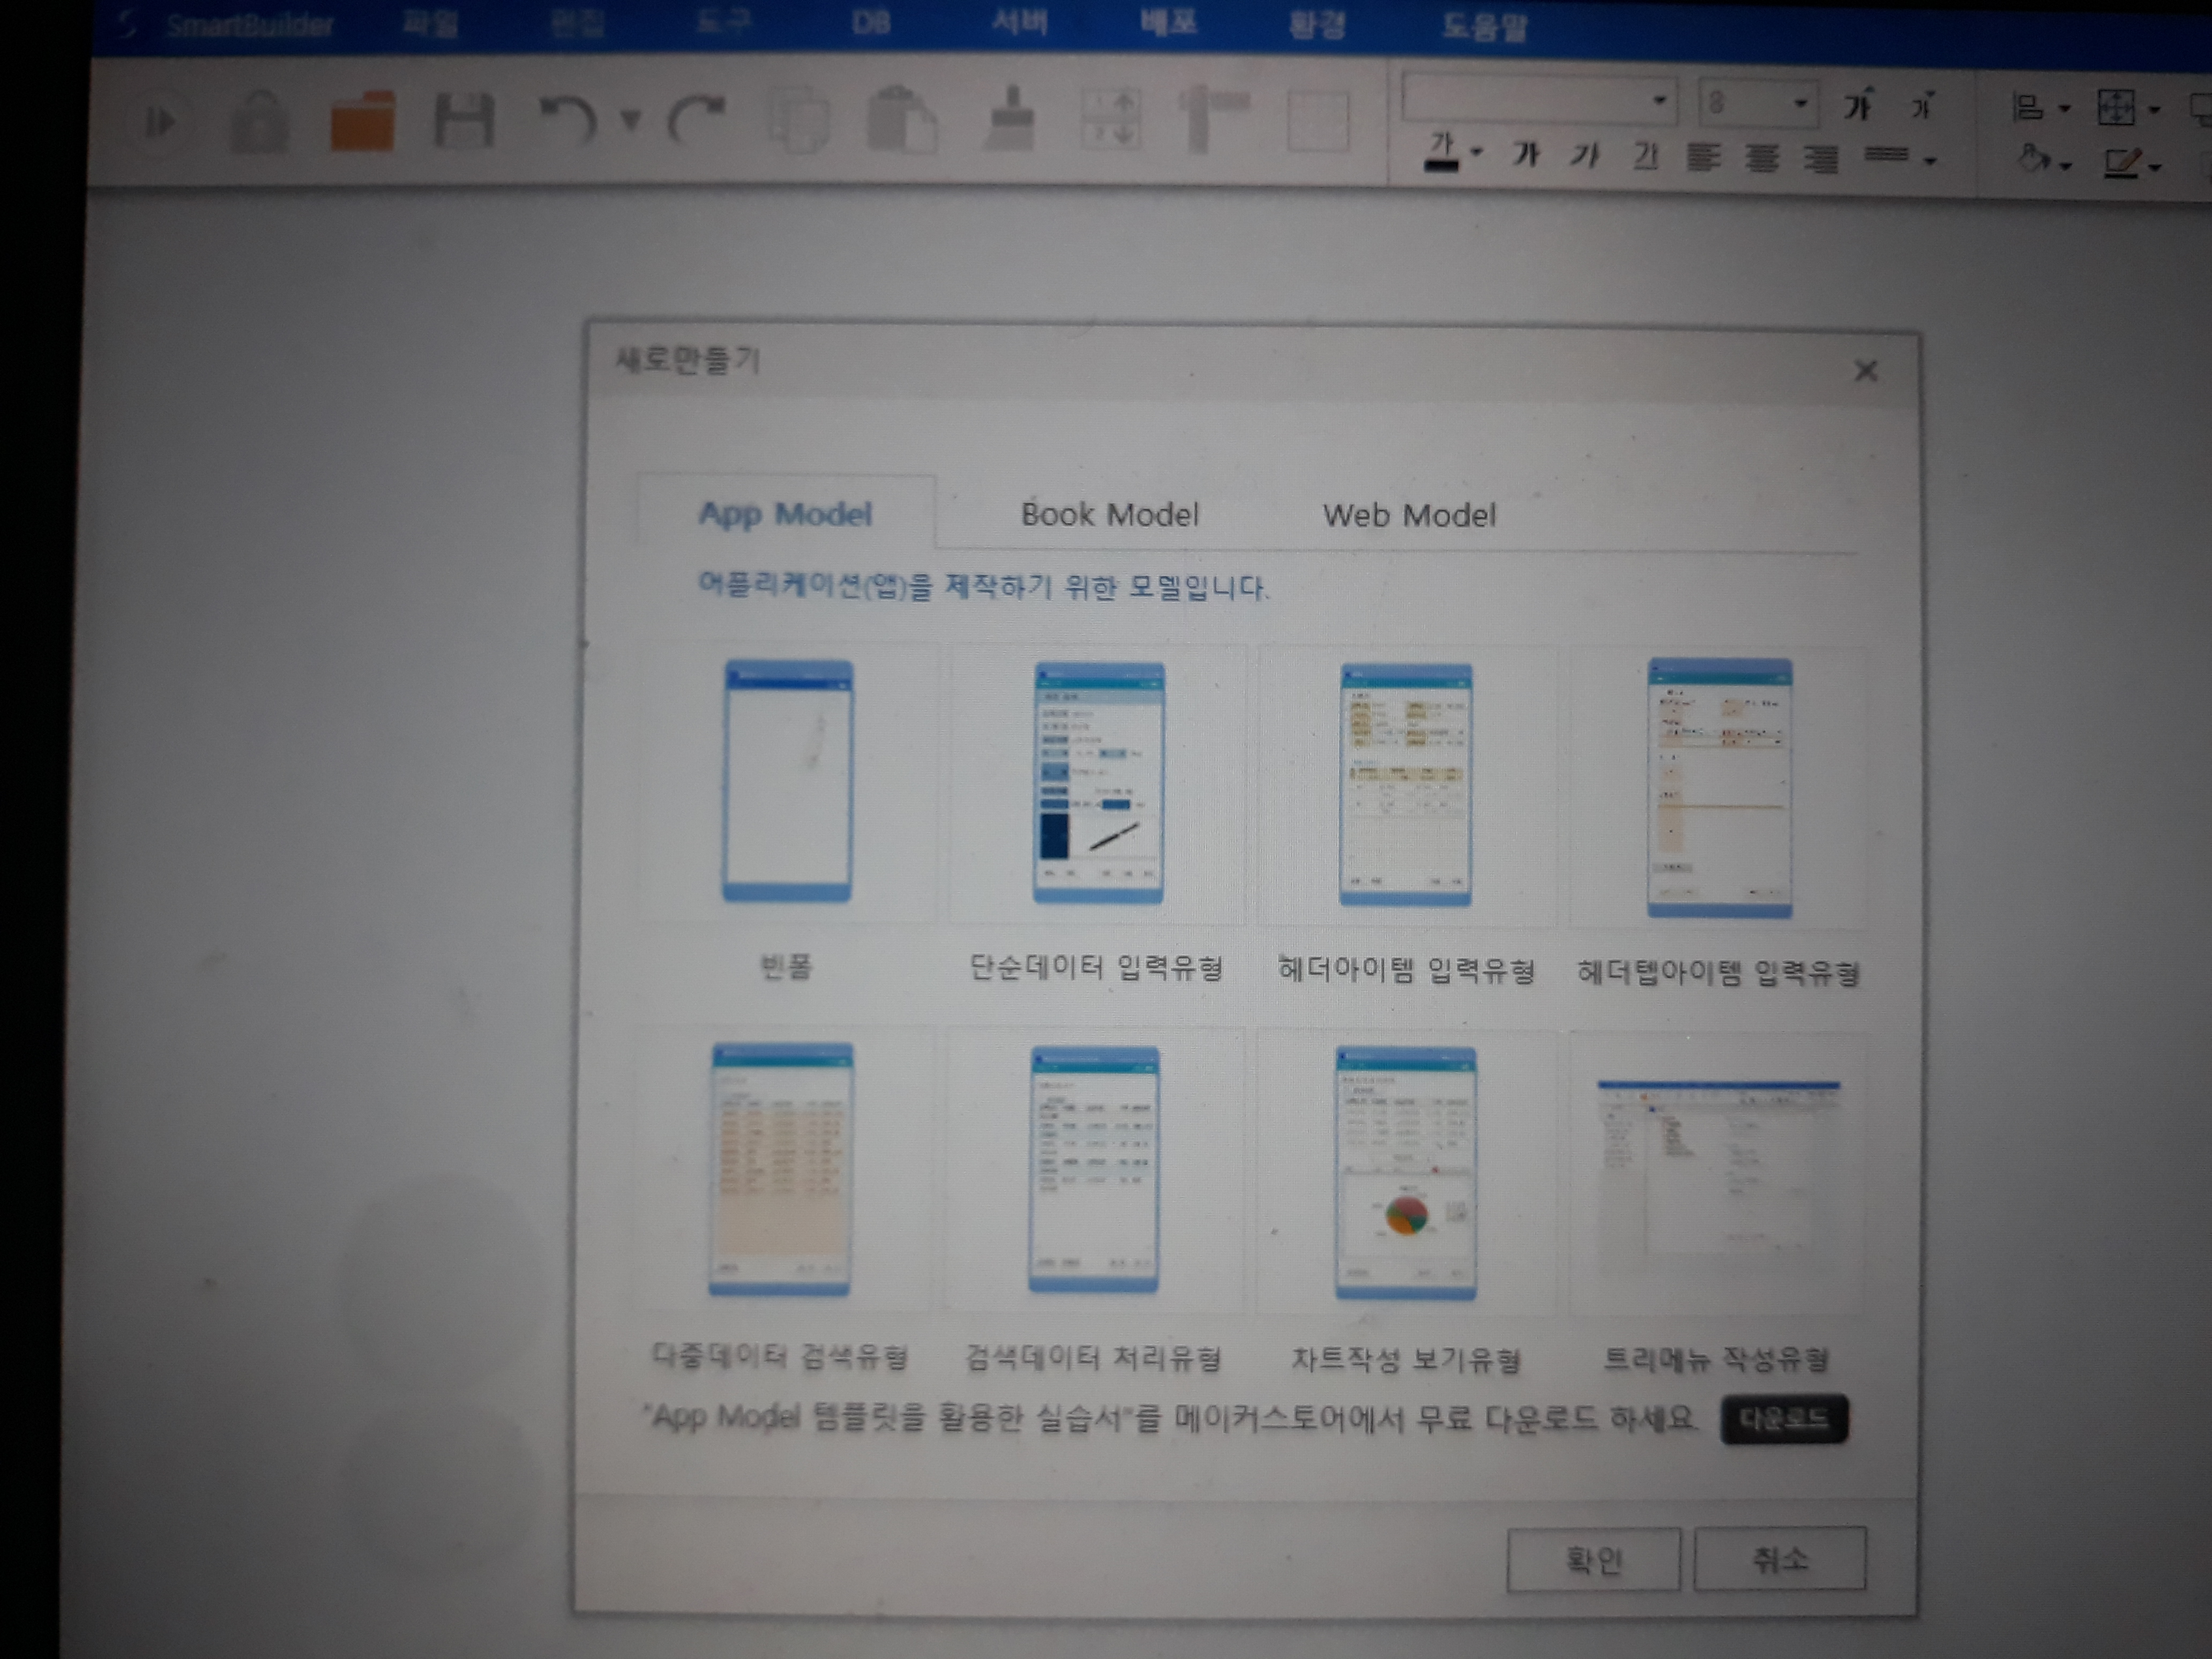2212x1659 pixels.
Task: Select the 헤더아이템 입력유형 template thumbnail
Action: [x=1405, y=785]
